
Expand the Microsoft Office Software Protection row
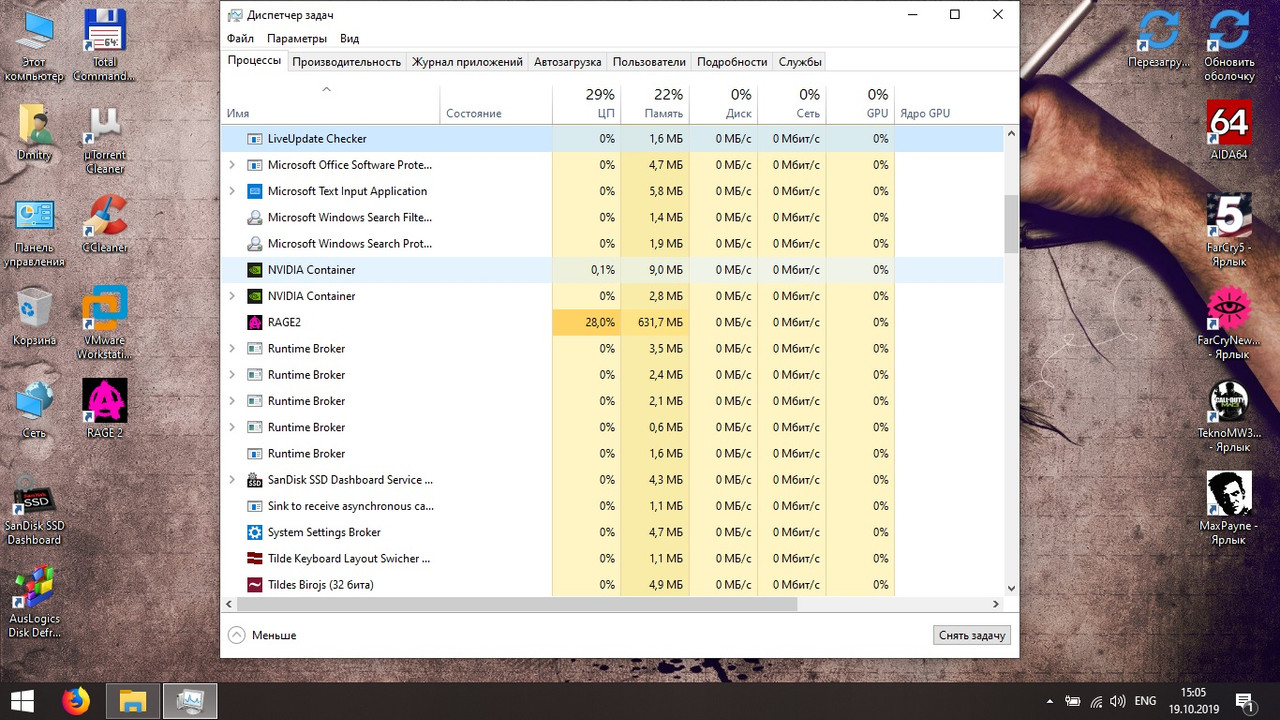(x=232, y=165)
